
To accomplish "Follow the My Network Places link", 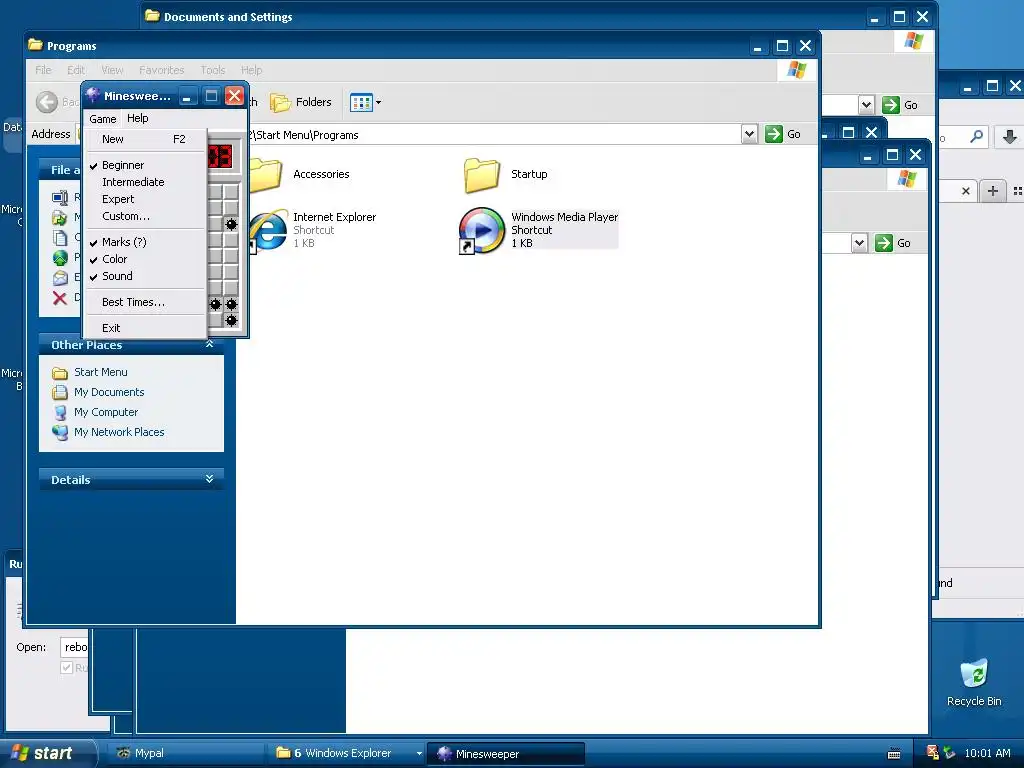I will tap(119, 432).
